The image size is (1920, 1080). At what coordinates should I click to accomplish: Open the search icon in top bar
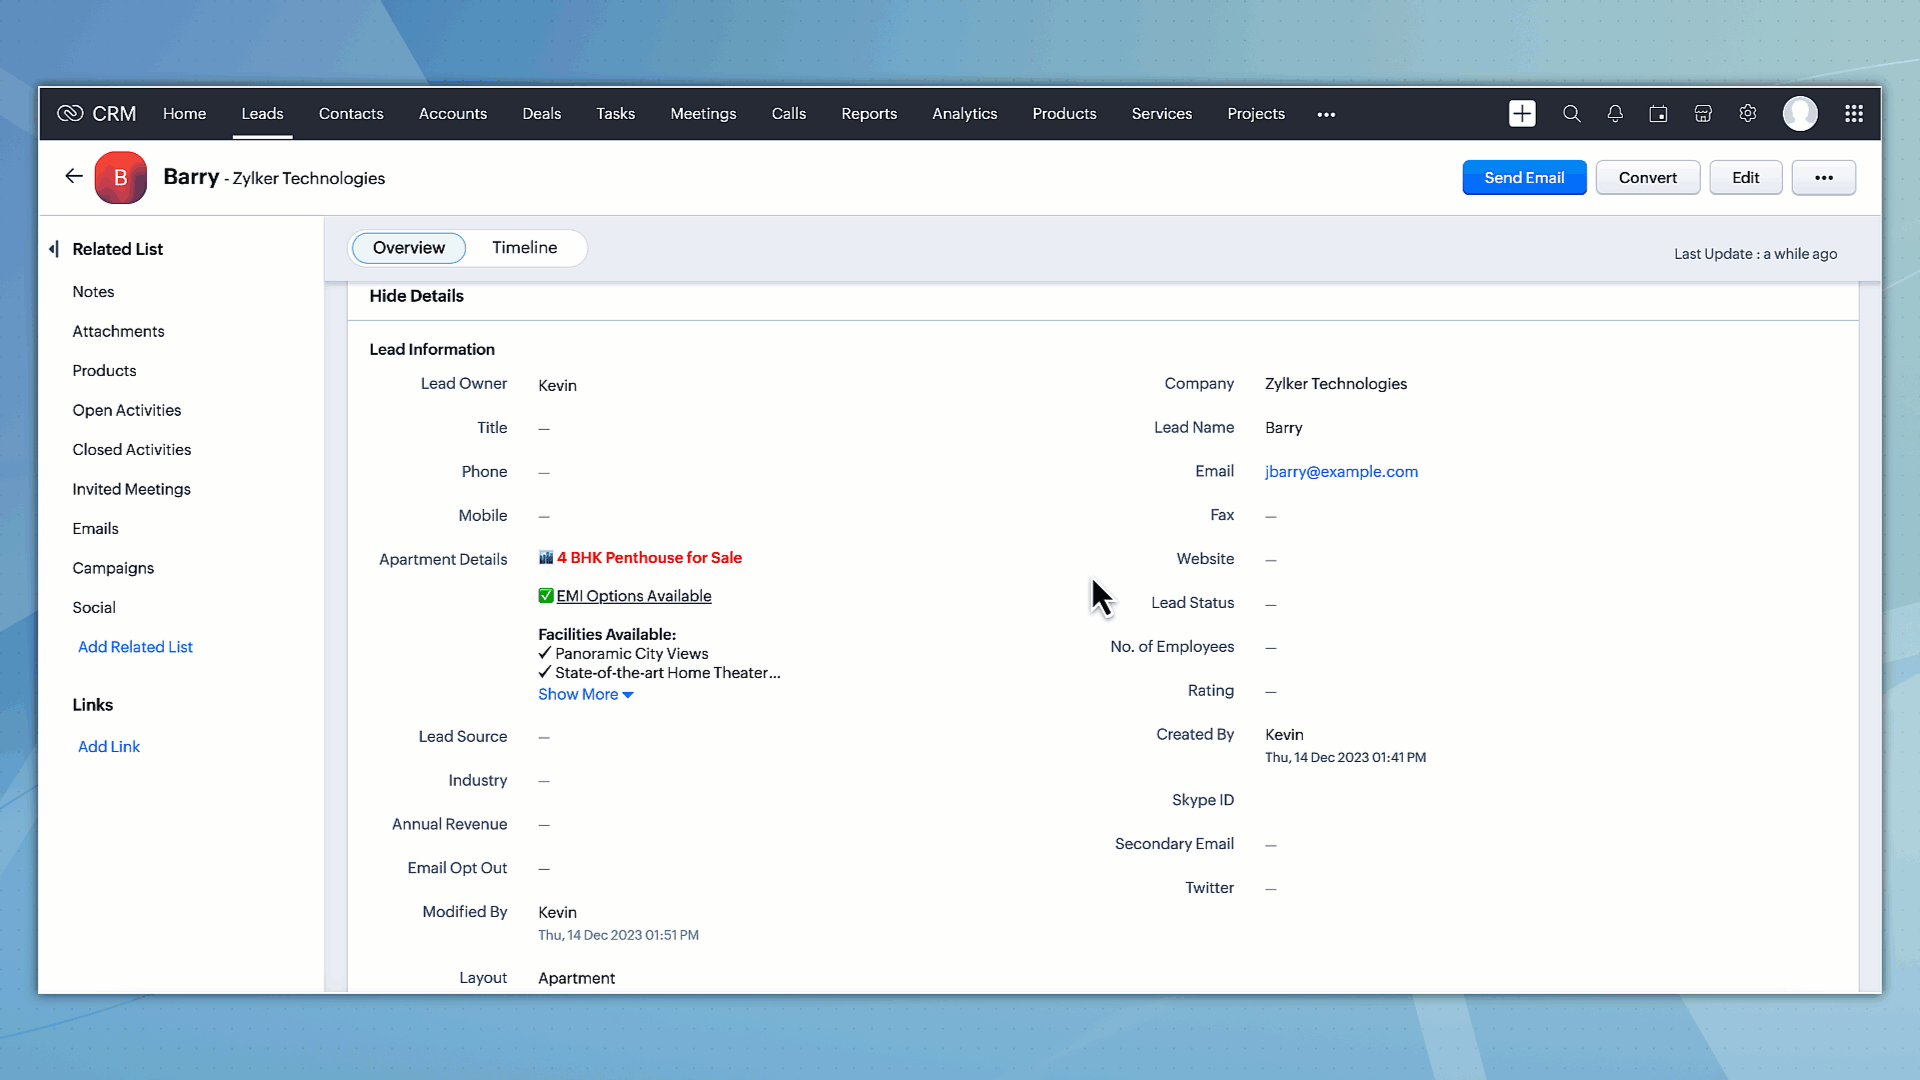[x=1571, y=114]
